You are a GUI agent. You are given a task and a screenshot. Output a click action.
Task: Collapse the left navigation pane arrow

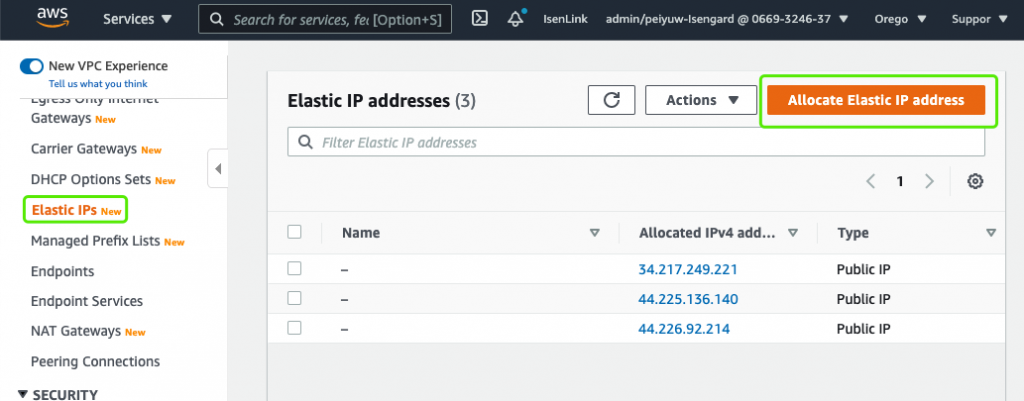217,168
